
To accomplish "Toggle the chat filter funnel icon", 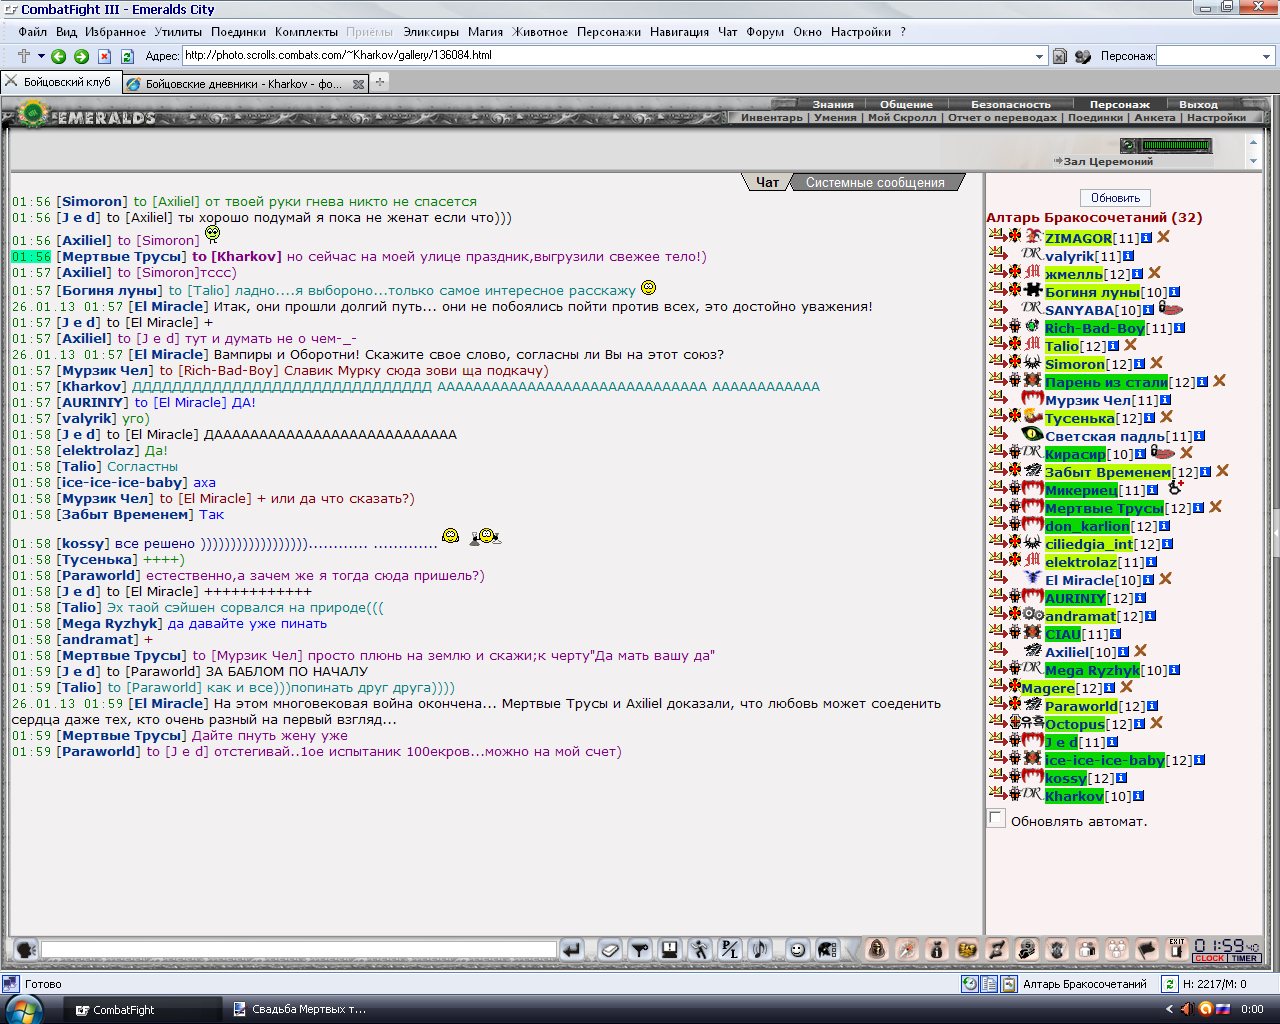I will click(640, 950).
